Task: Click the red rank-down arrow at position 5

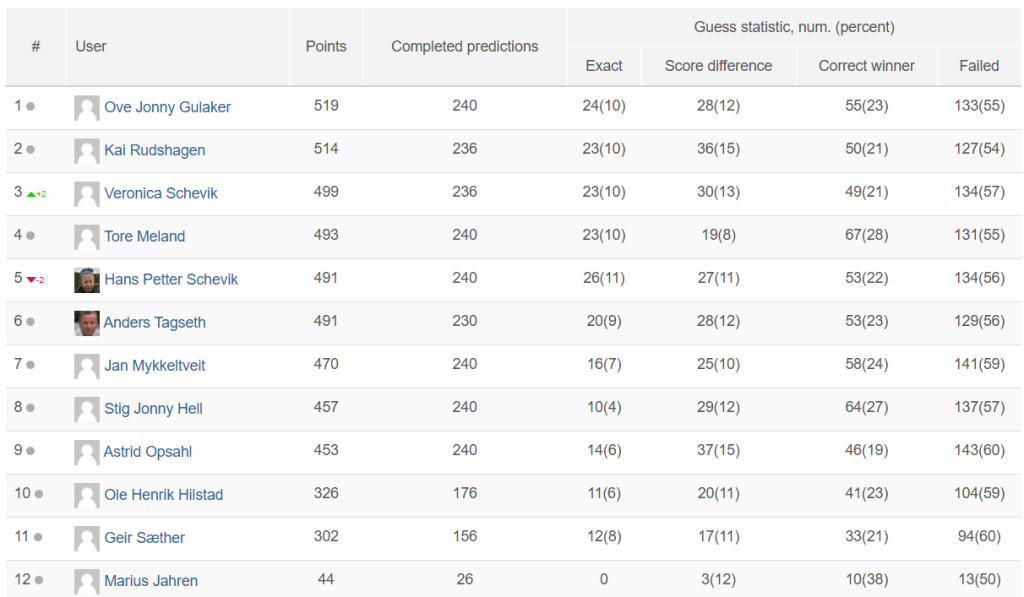Action: coord(32,280)
